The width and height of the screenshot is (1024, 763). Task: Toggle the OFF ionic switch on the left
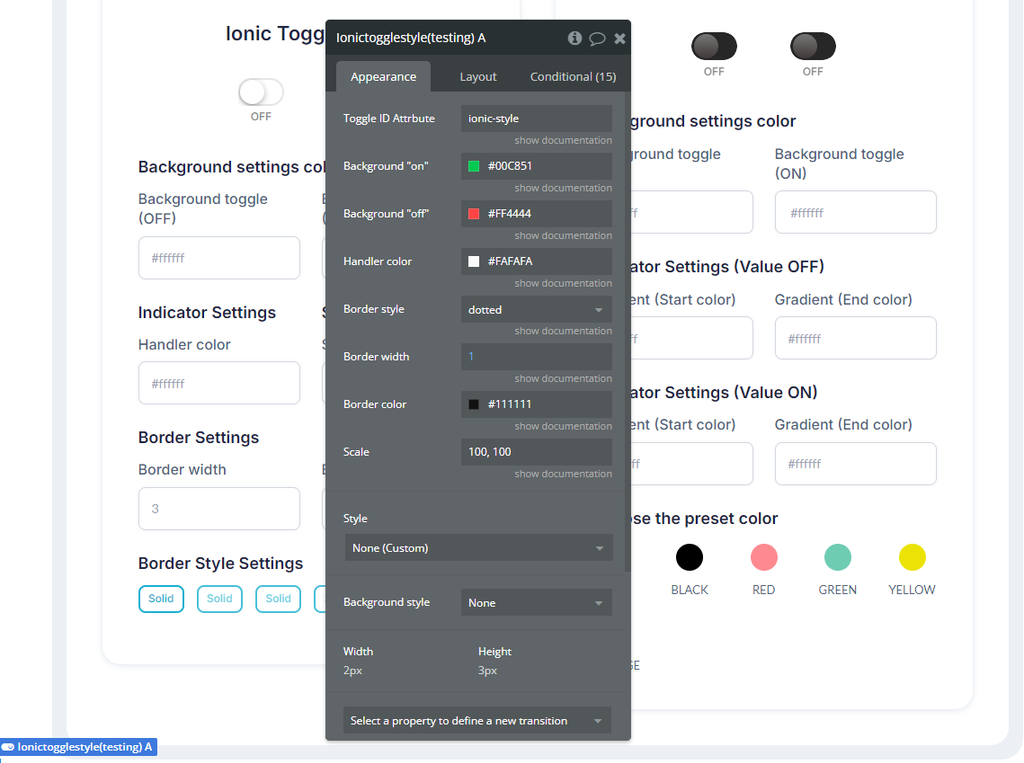(261, 91)
